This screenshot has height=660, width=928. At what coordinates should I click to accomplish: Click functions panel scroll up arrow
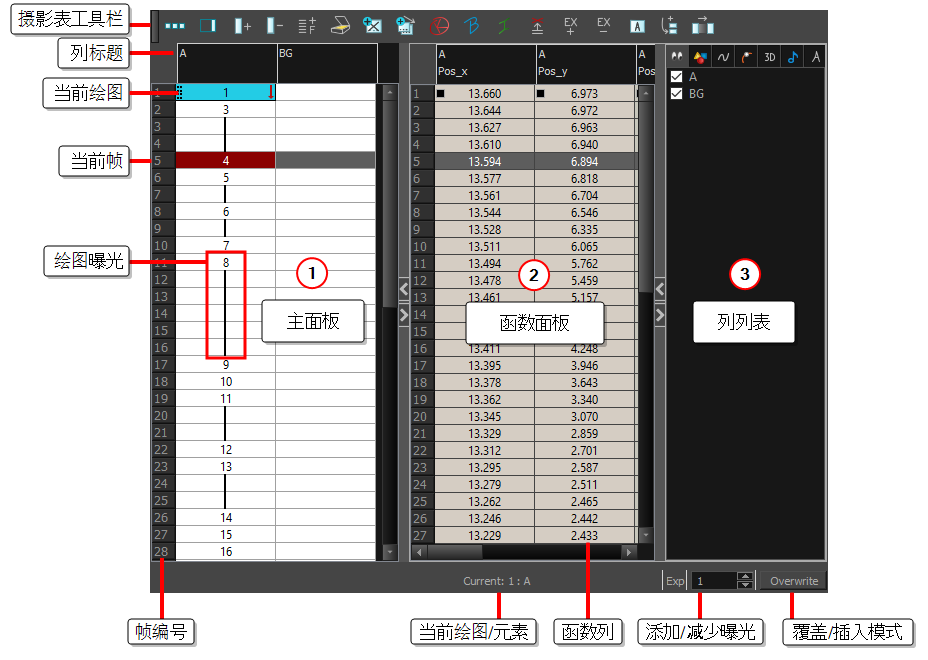point(646,94)
